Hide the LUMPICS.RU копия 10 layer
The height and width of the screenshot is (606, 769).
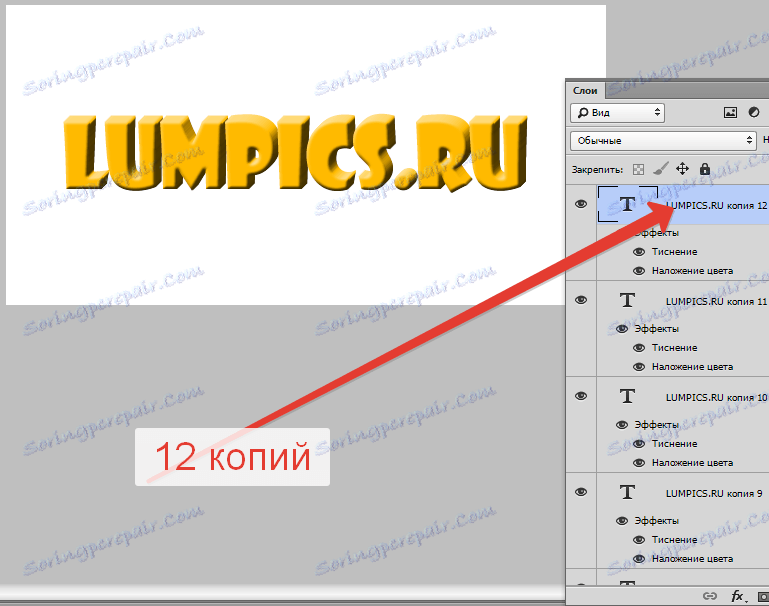581,396
